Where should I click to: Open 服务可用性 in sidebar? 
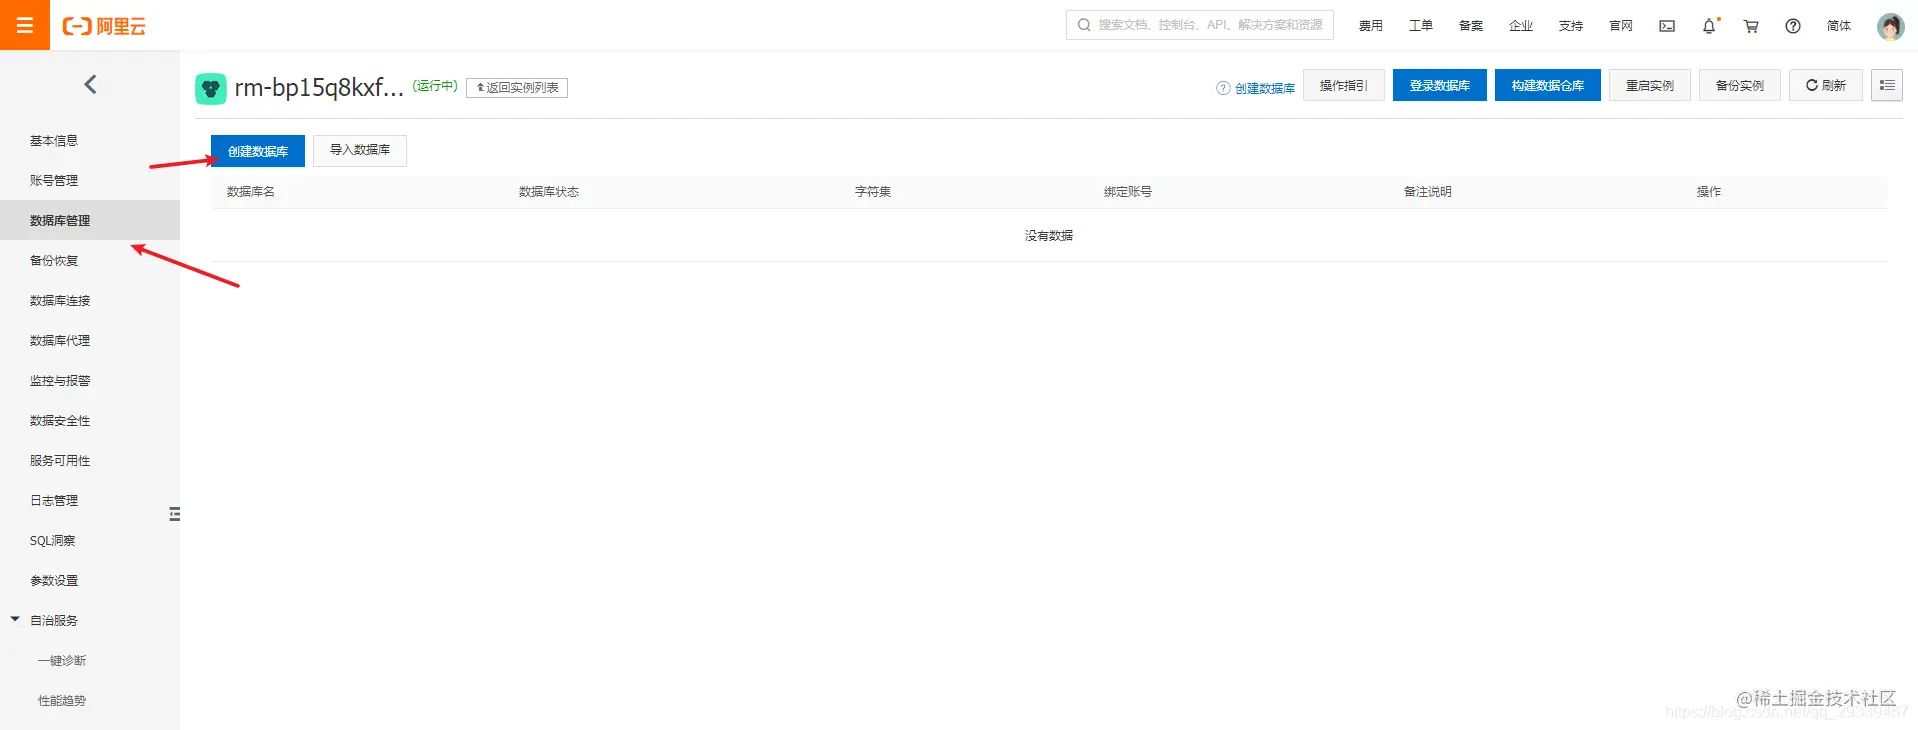pyautogui.click(x=60, y=461)
